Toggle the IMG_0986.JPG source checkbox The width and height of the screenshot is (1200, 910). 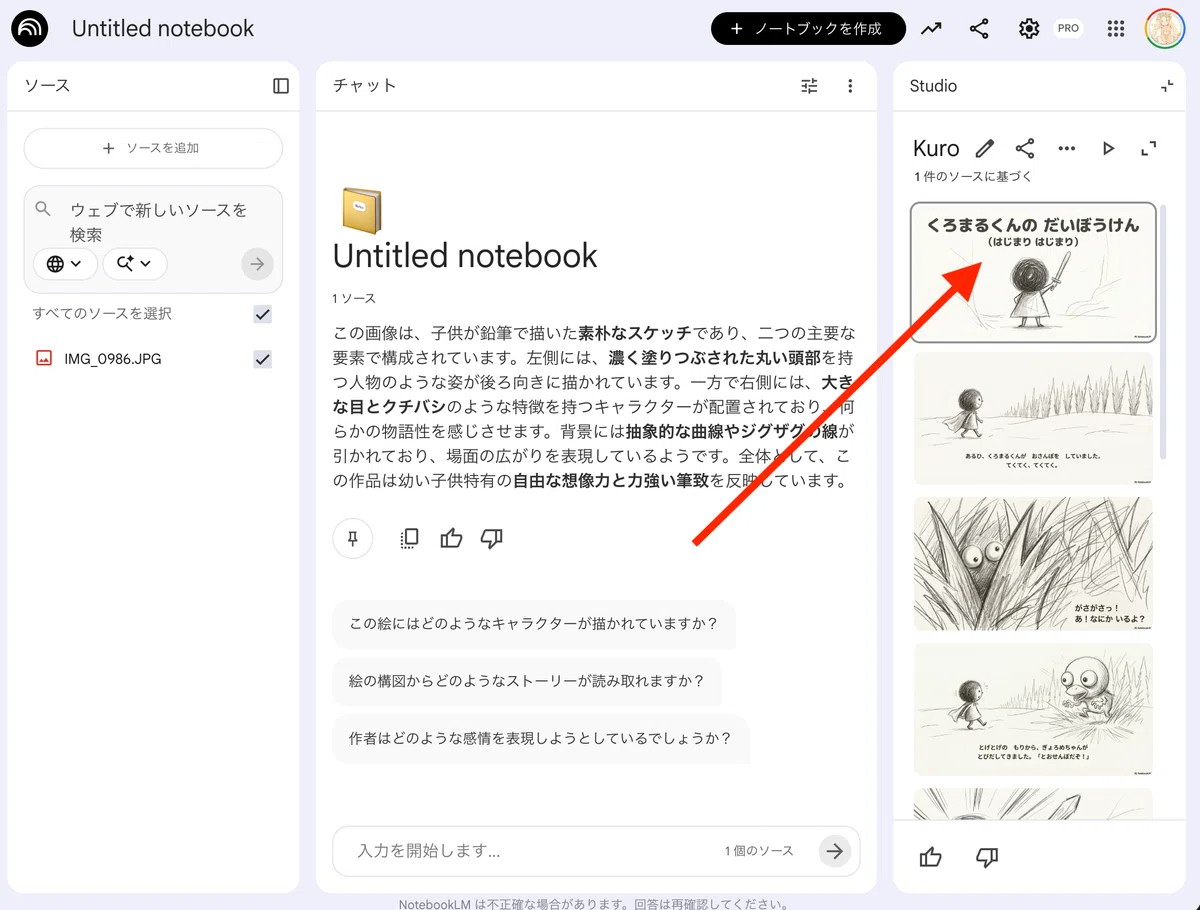pos(262,359)
